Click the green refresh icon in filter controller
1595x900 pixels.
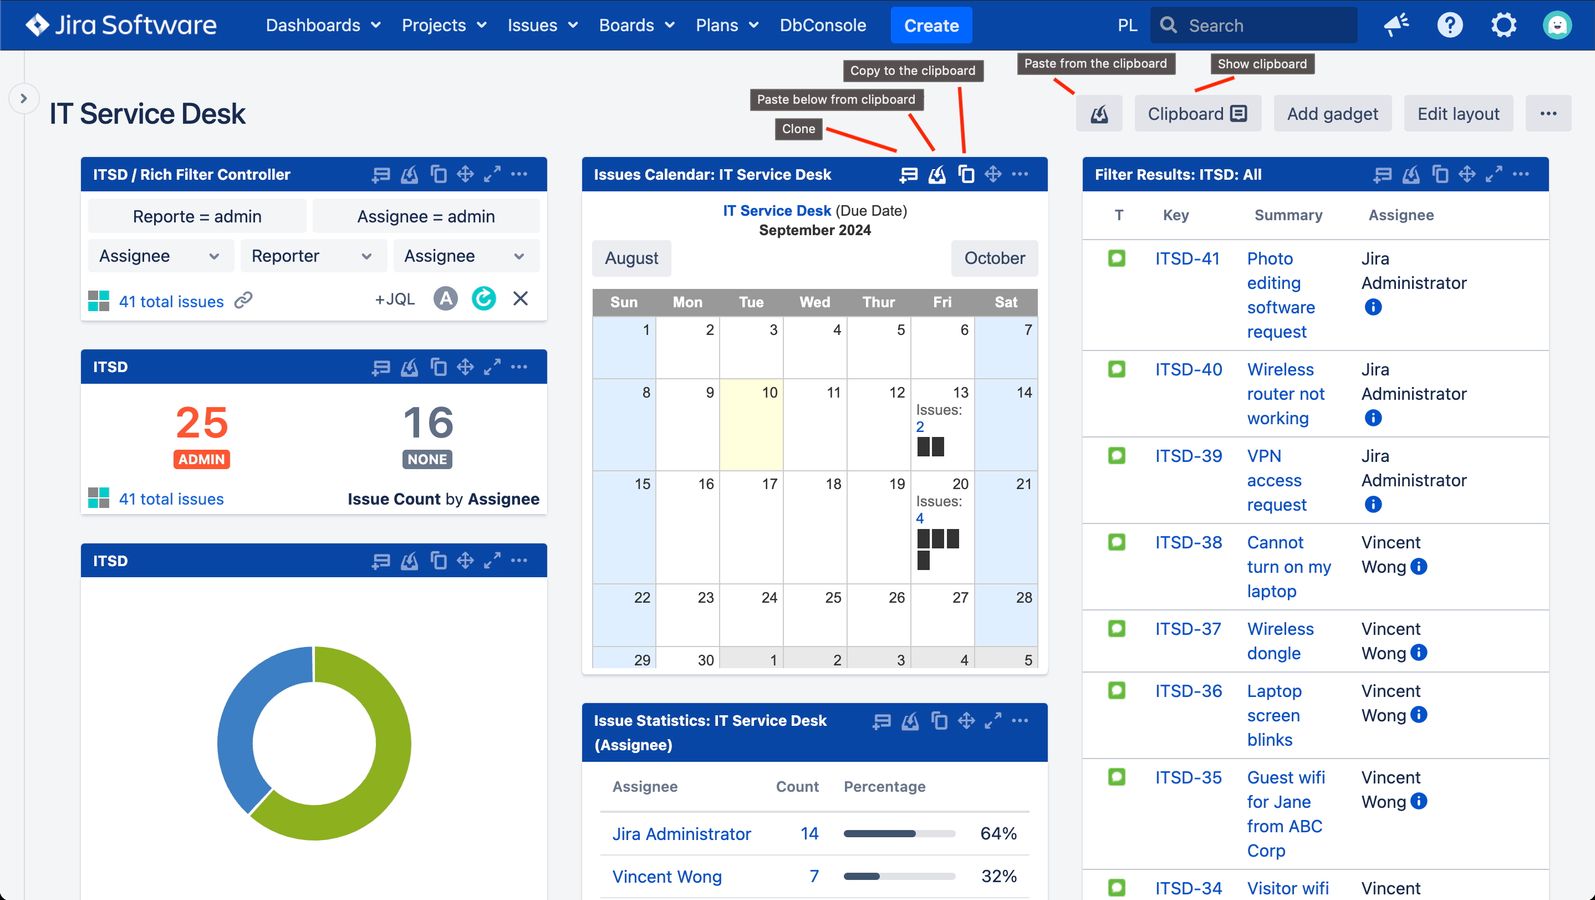[484, 298]
